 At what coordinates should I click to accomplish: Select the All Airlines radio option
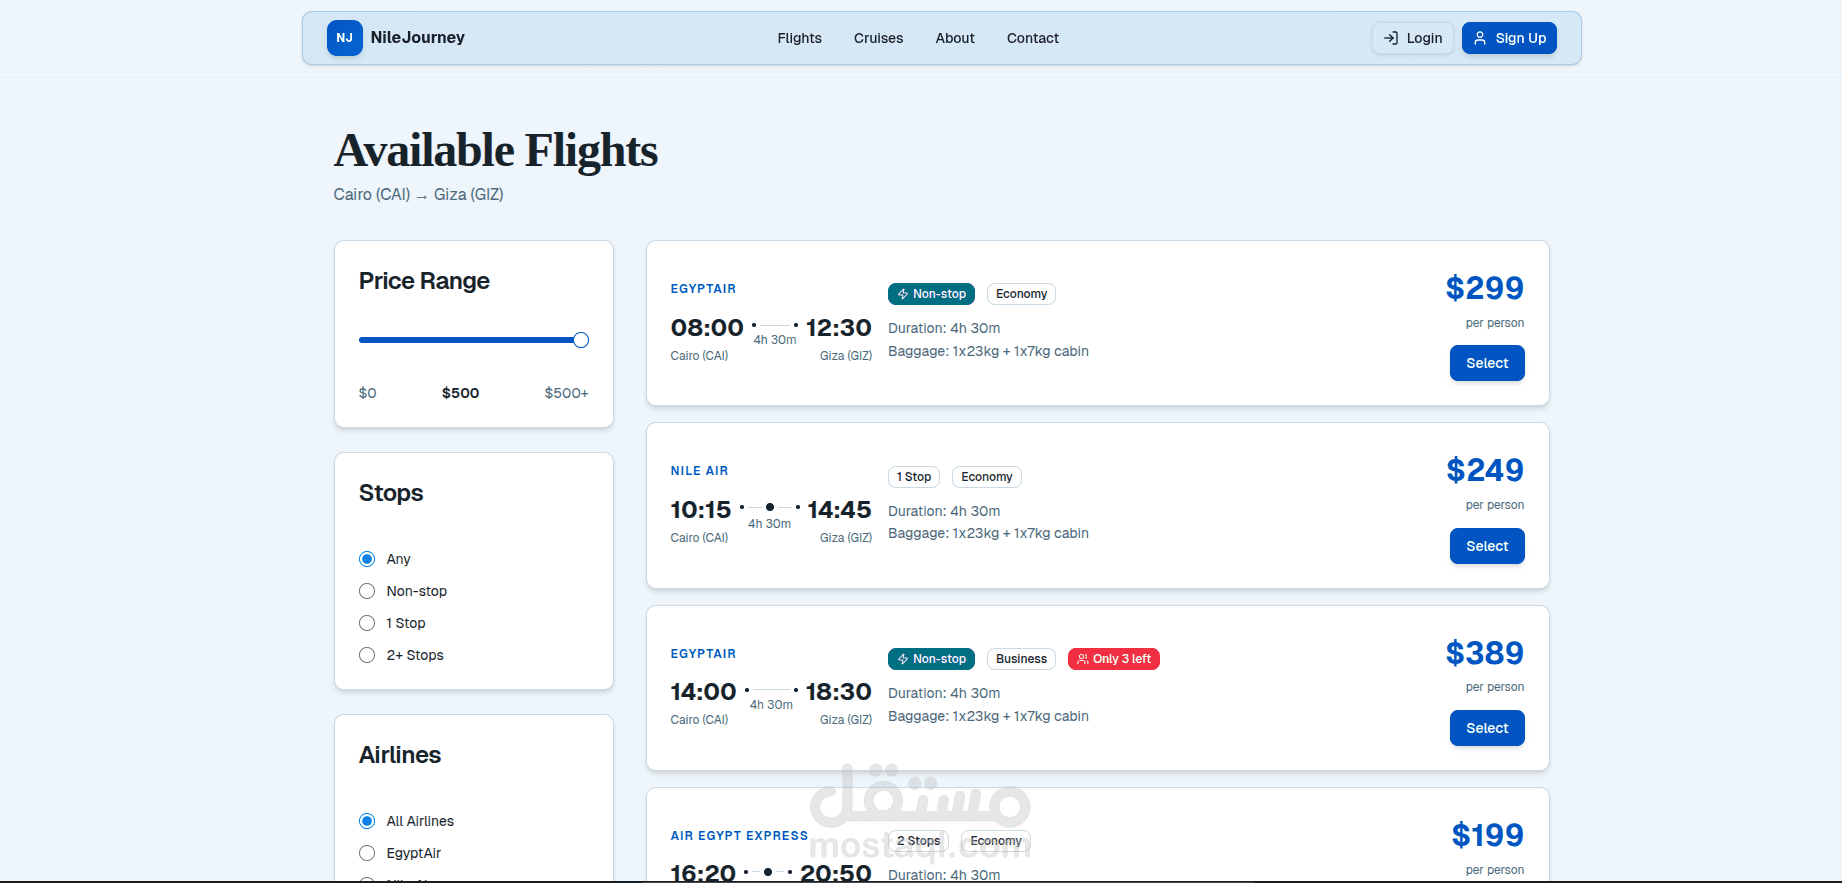coord(367,821)
